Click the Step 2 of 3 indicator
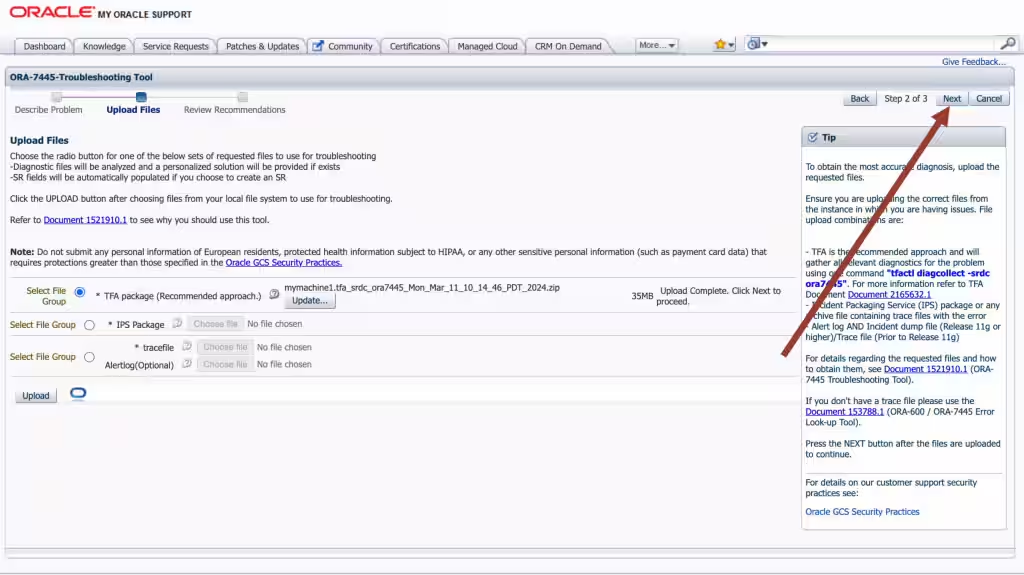 (906, 99)
